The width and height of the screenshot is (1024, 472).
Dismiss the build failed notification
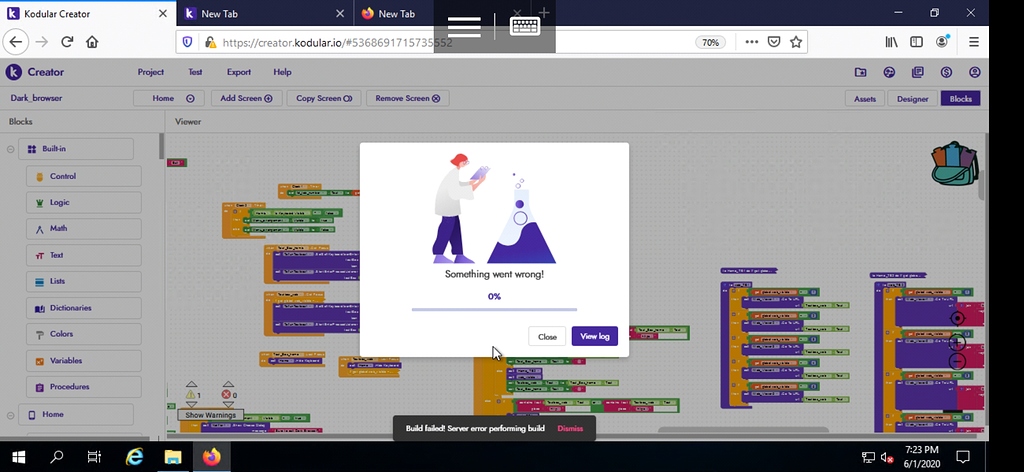570,428
